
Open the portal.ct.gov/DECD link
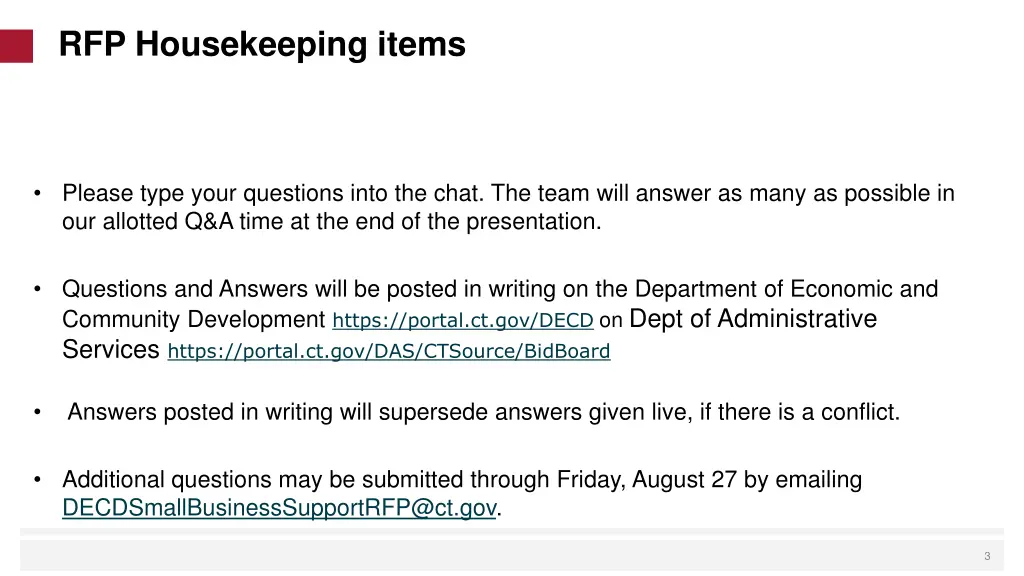[x=463, y=321]
